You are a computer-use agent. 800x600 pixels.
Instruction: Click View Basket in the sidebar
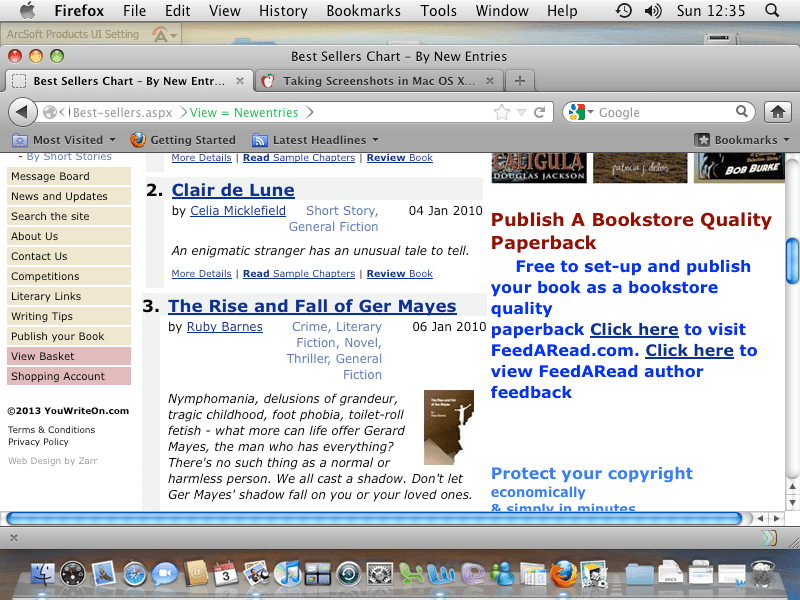[69, 356]
